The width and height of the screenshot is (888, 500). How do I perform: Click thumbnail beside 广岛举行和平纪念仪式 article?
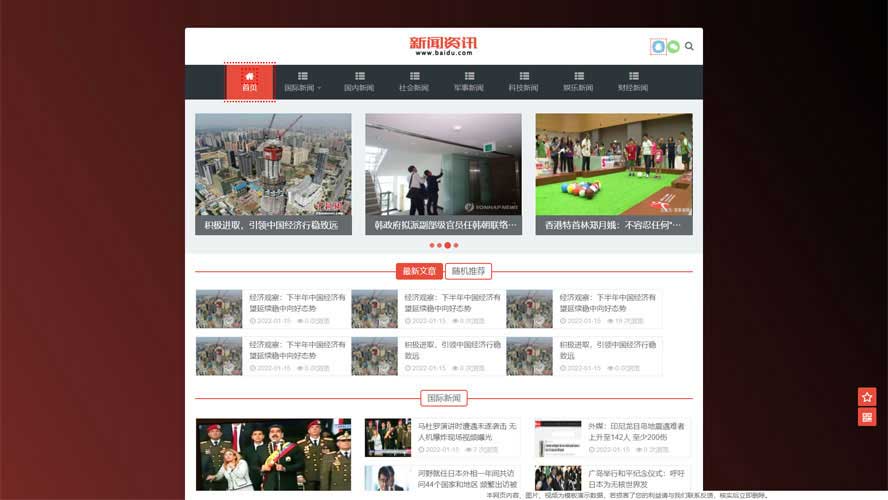tap(558, 478)
